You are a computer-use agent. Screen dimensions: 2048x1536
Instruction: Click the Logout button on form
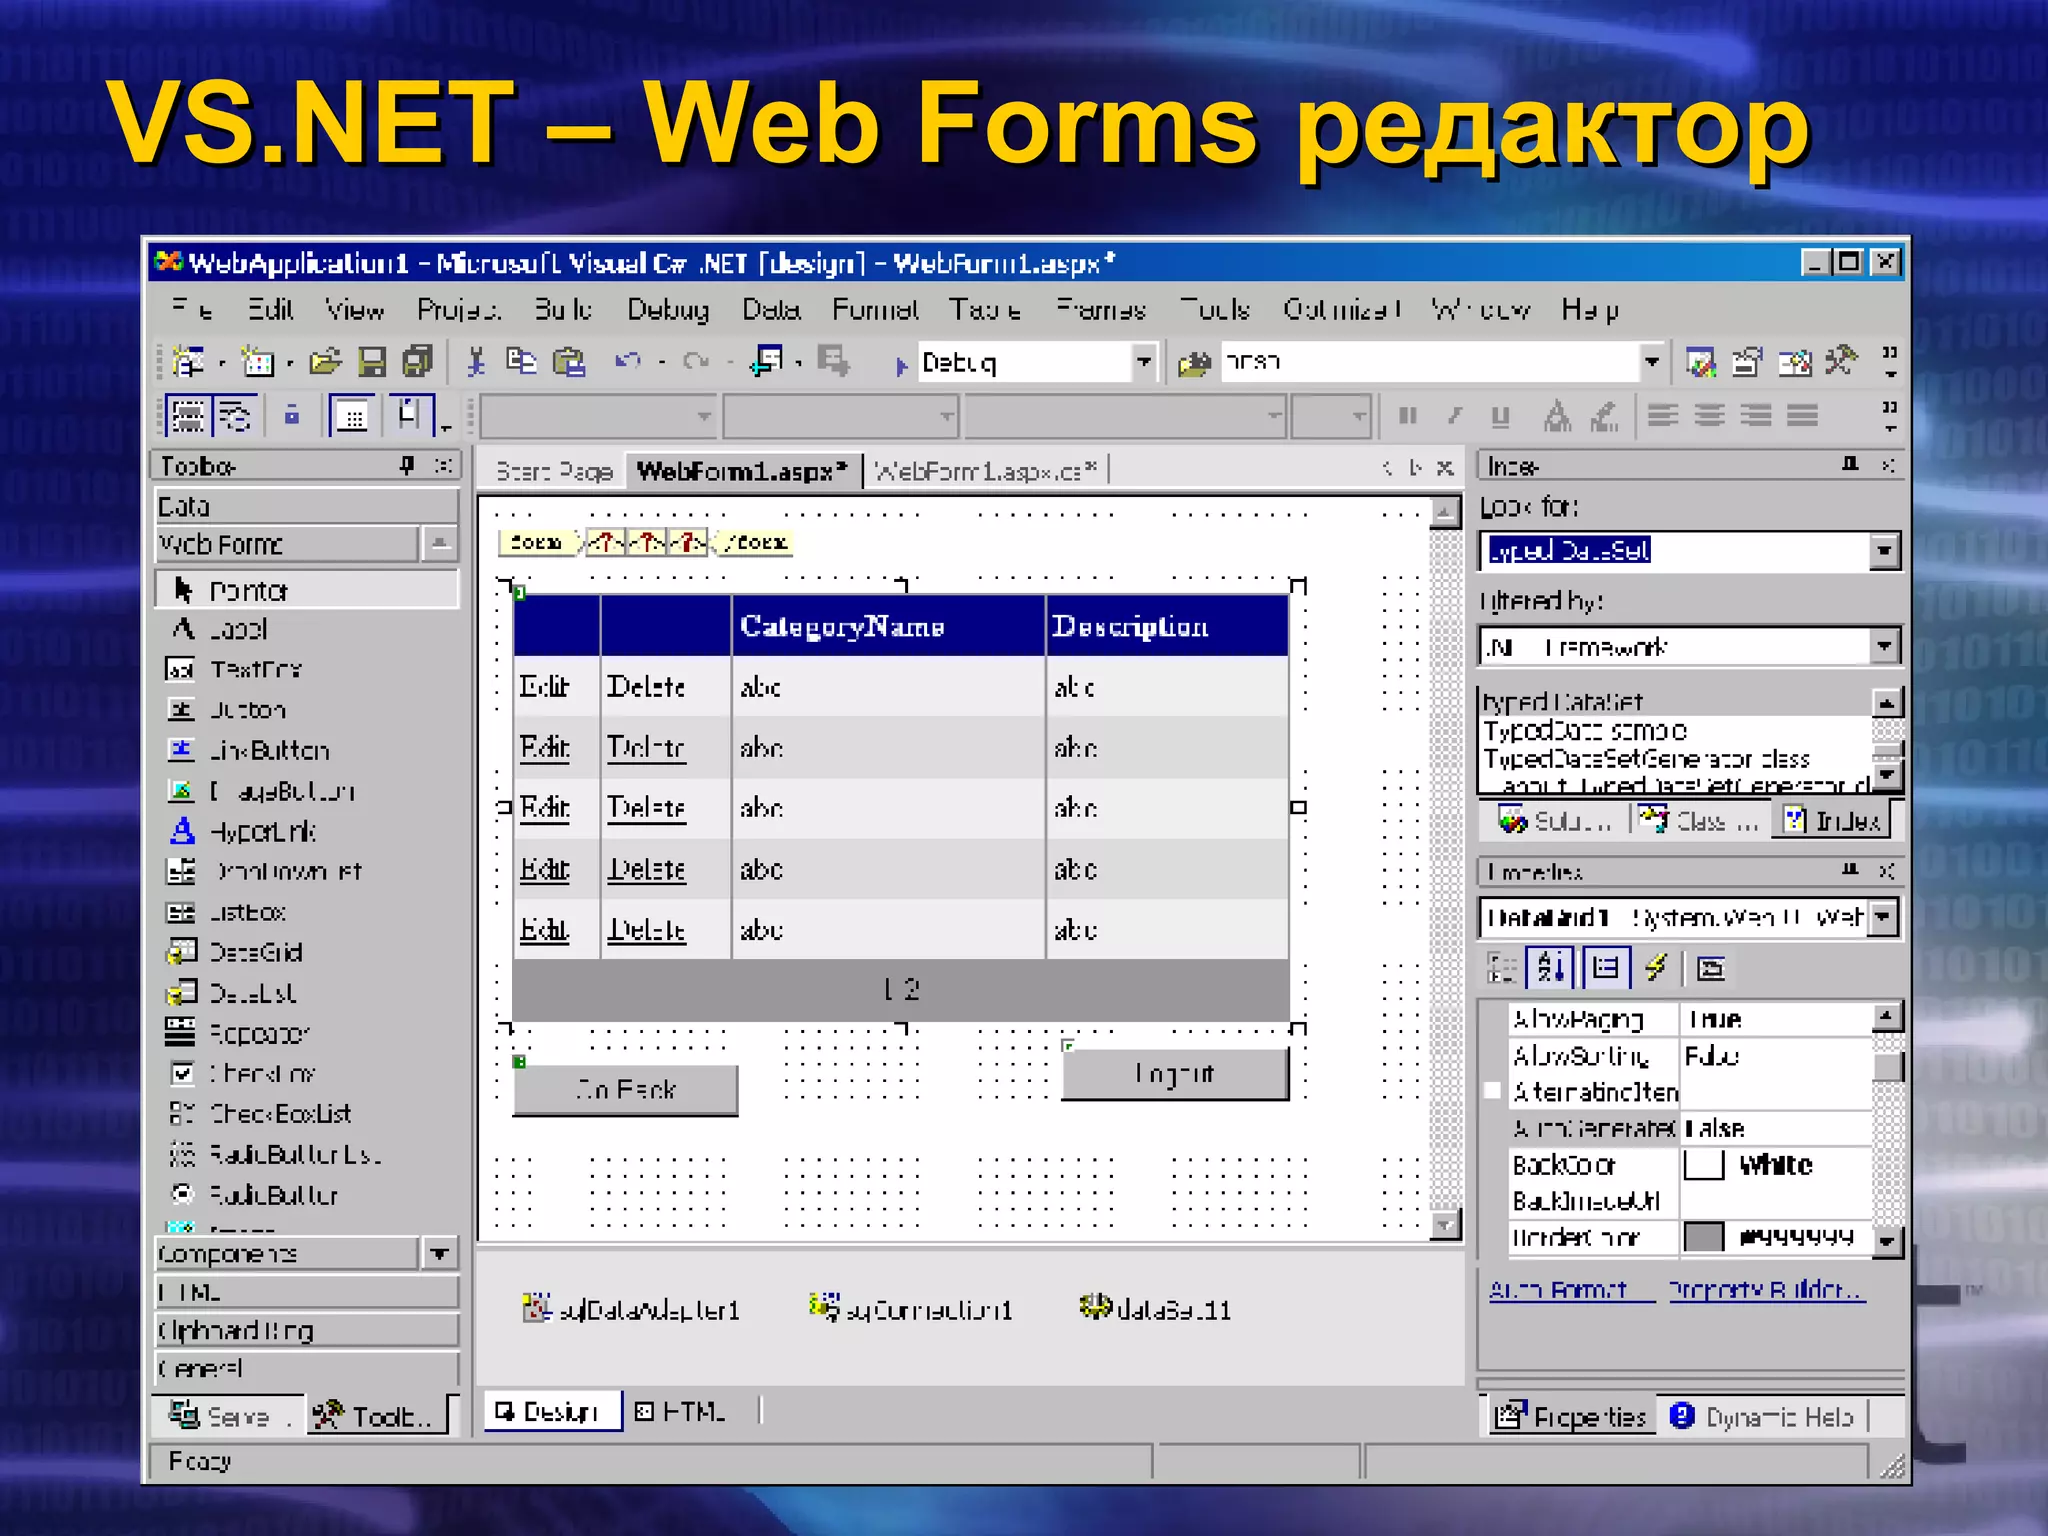pos(1175,1074)
